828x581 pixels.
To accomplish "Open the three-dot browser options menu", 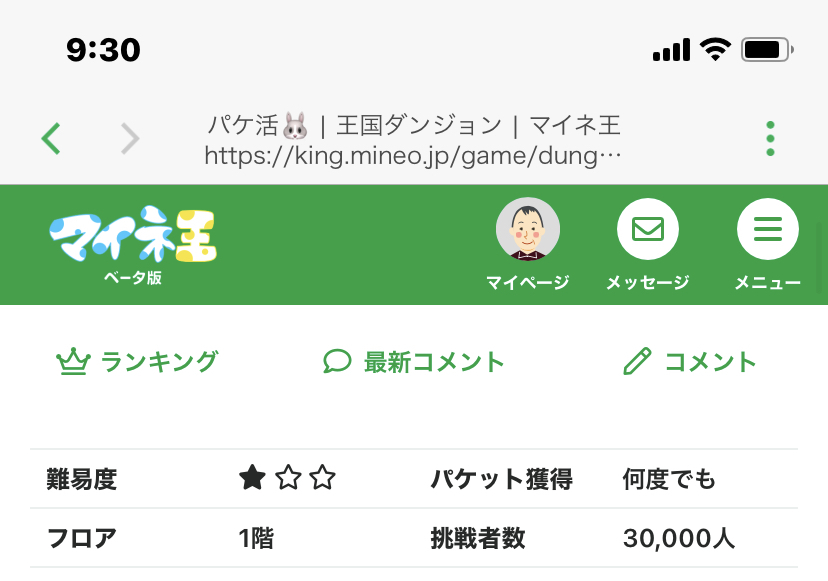I will [769, 138].
